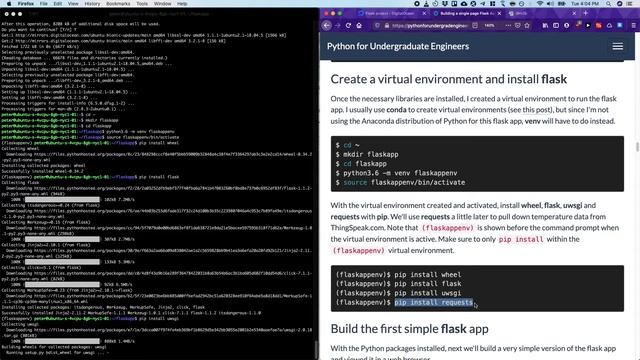This screenshot has height=360, width=640.
Task: Click 'Create a virtual environment and install flask' heading
Action: [x=449, y=79]
